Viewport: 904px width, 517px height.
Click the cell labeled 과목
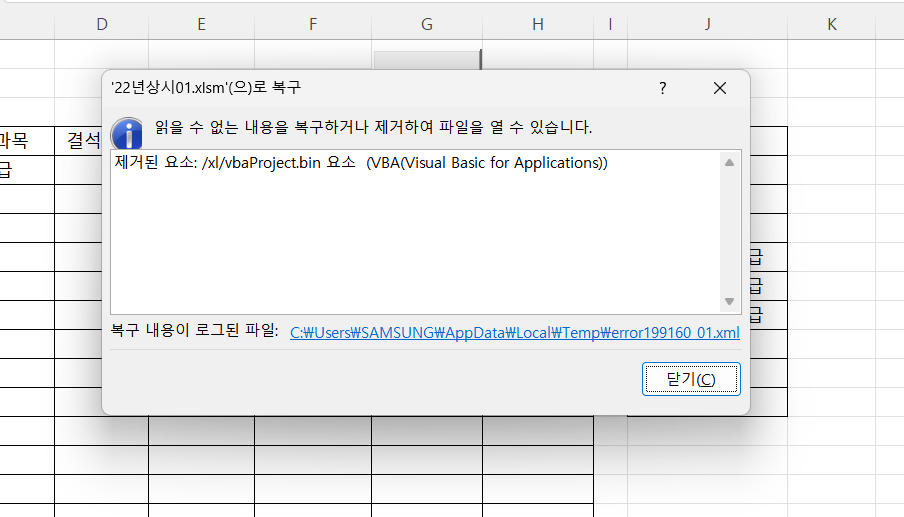(x=20, y=141)
